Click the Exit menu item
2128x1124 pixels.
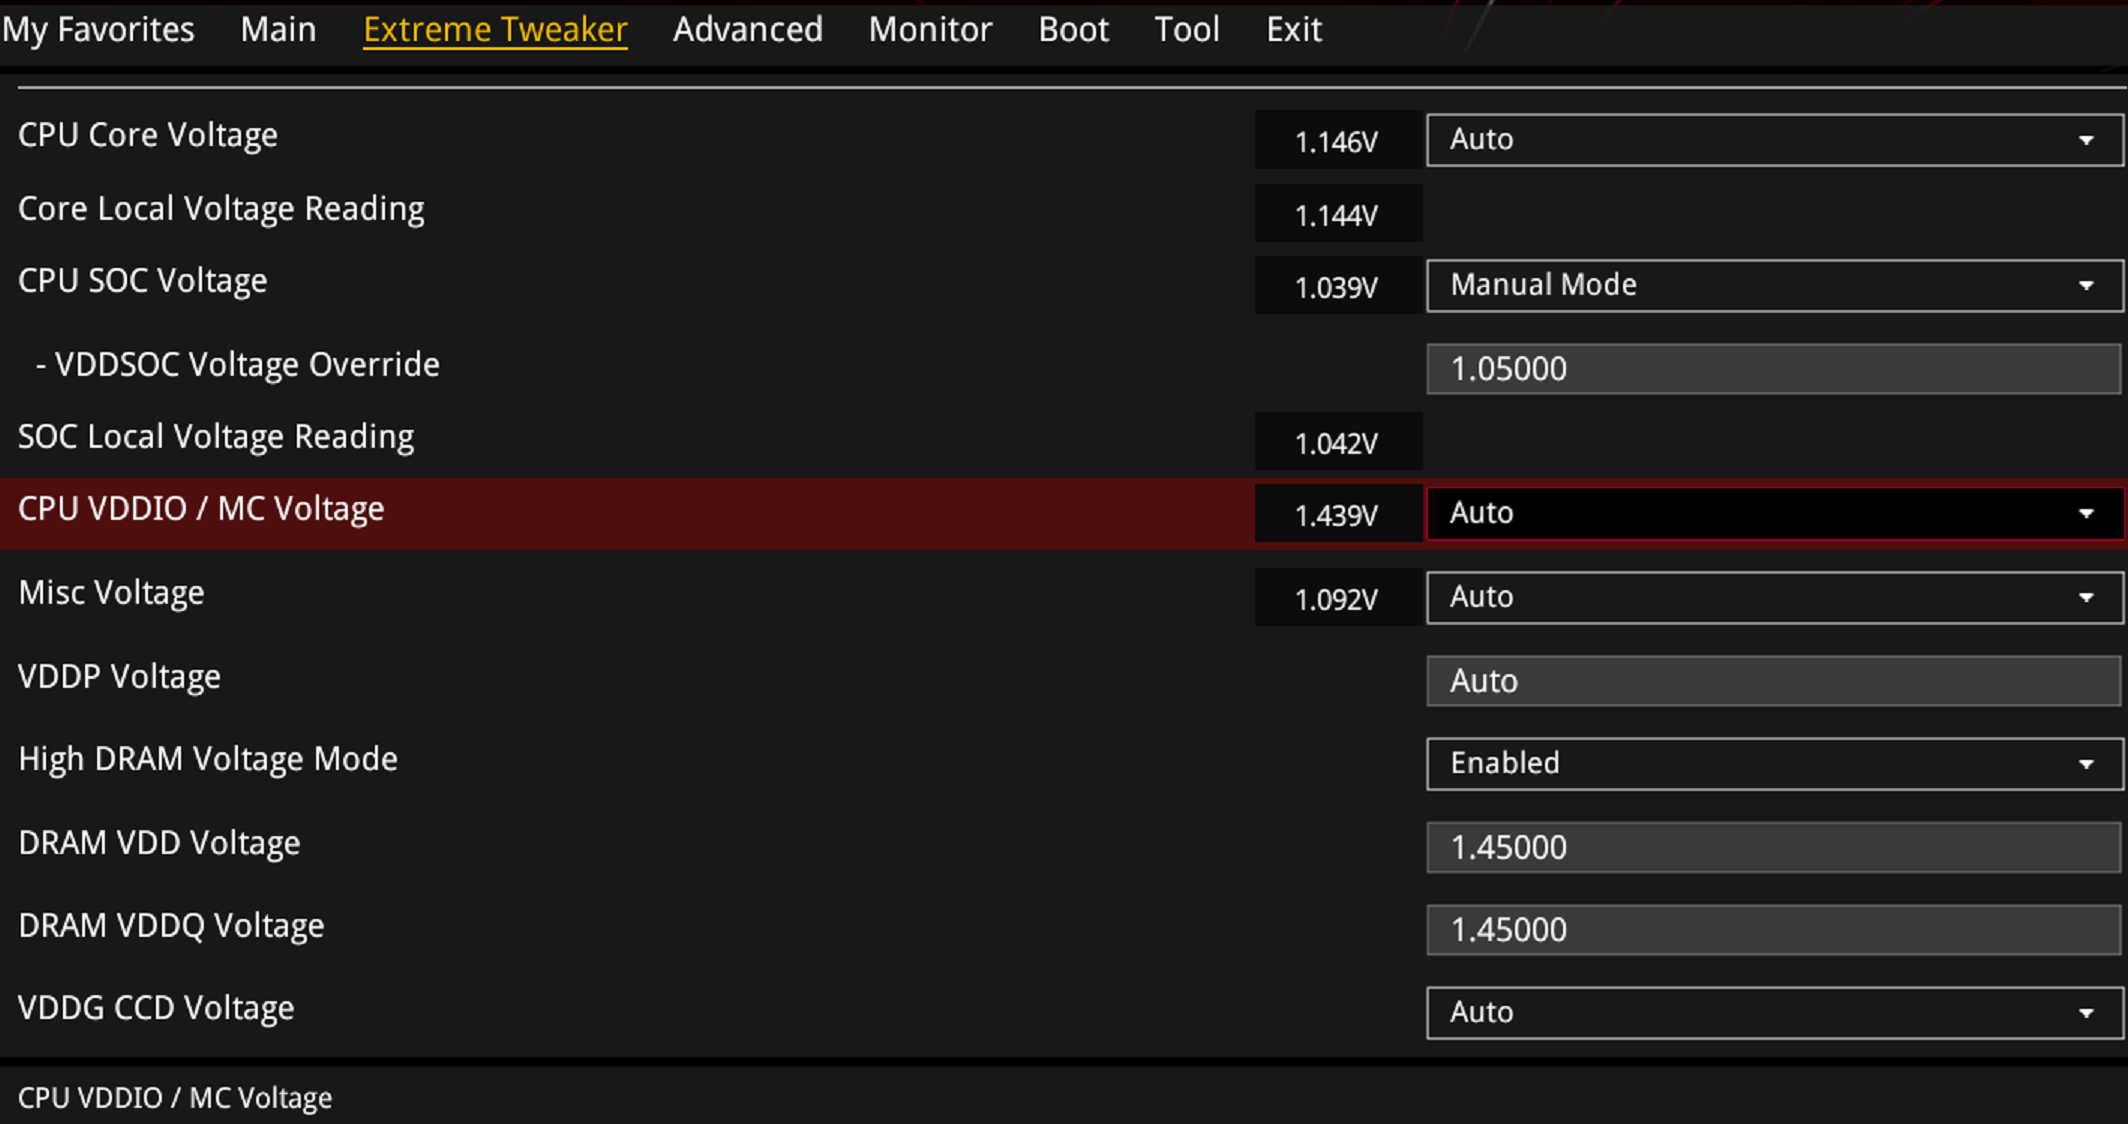1294,30
